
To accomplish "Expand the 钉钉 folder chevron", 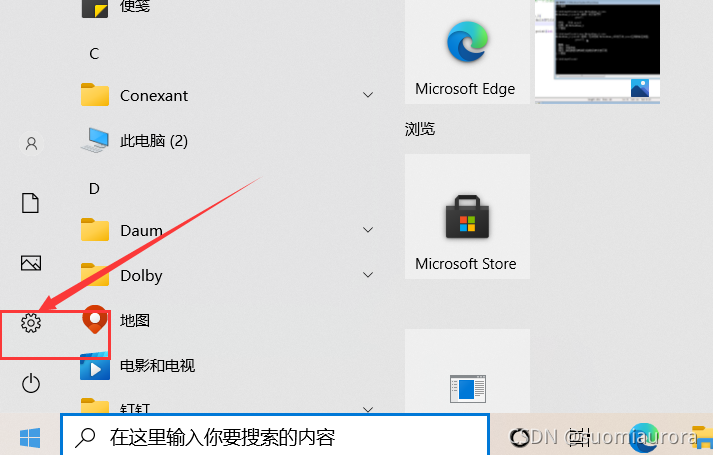I will [x=368, y=409].
